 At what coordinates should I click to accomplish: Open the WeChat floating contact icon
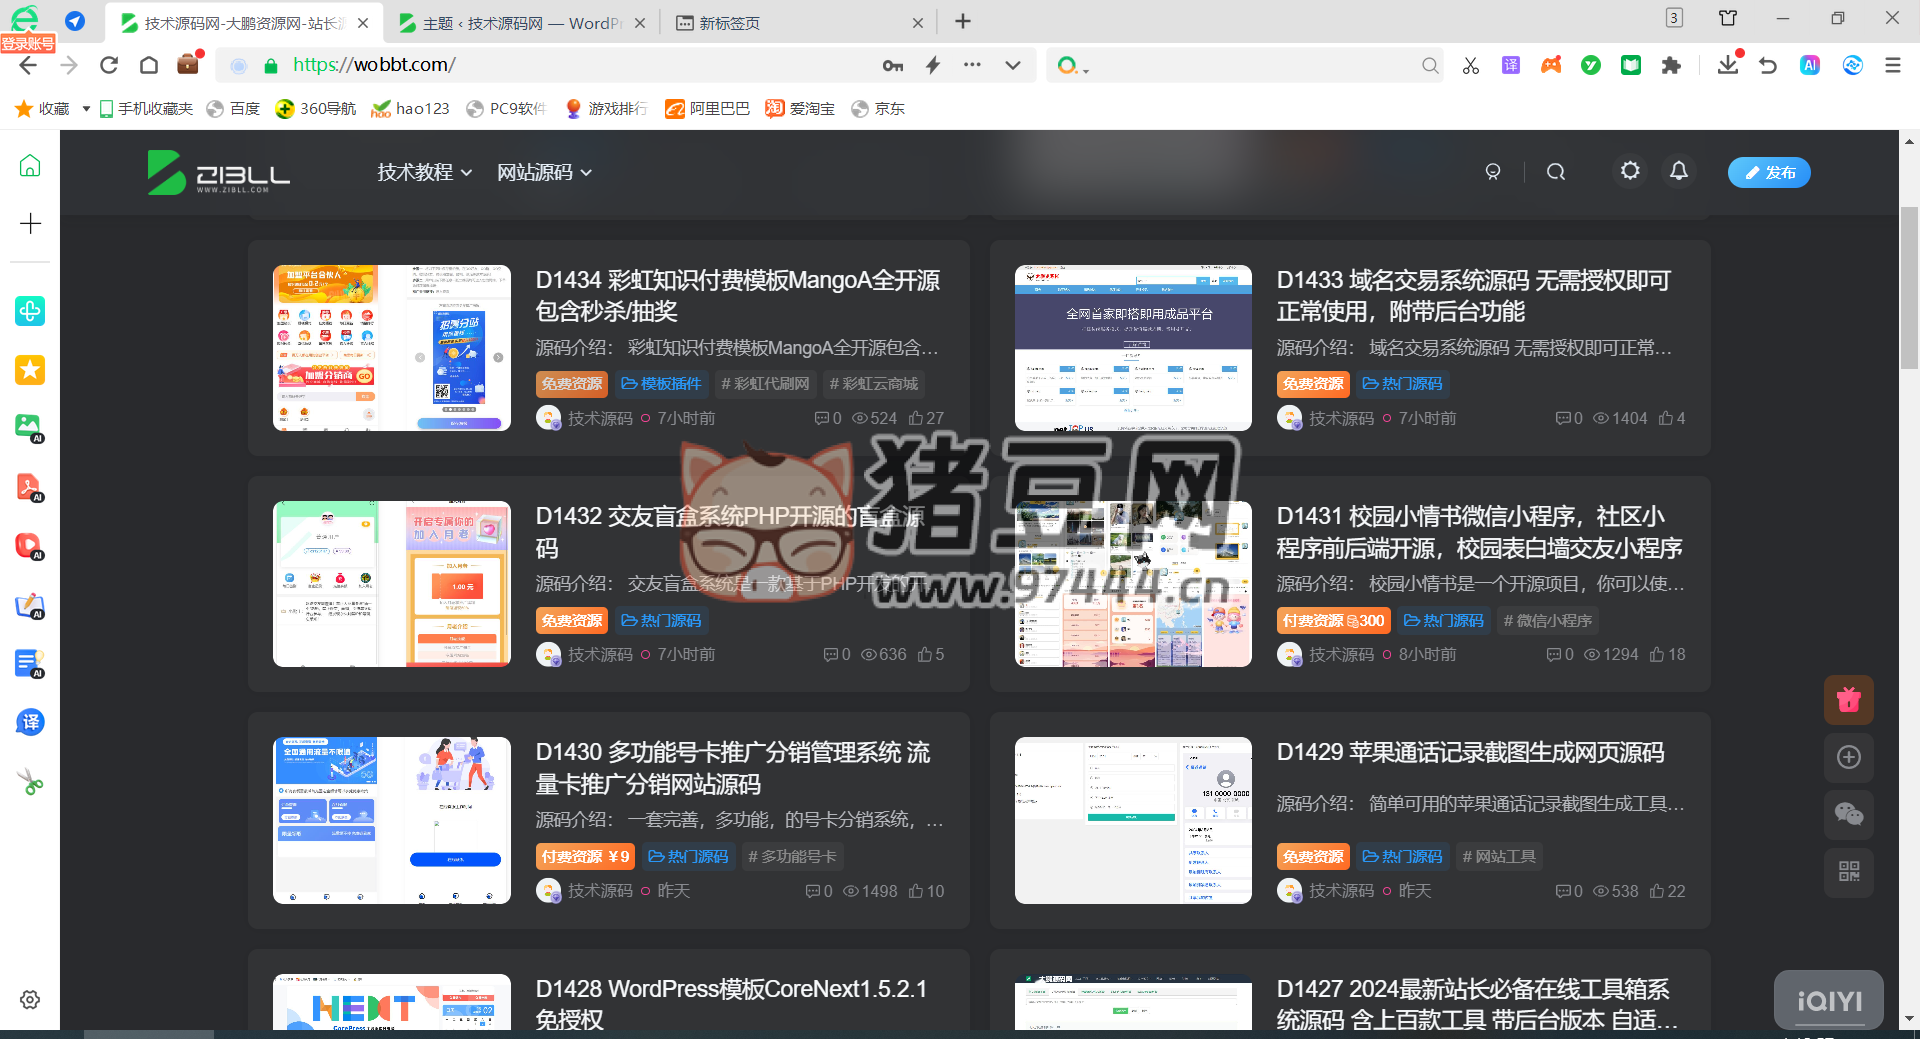tap(1848, 814)
